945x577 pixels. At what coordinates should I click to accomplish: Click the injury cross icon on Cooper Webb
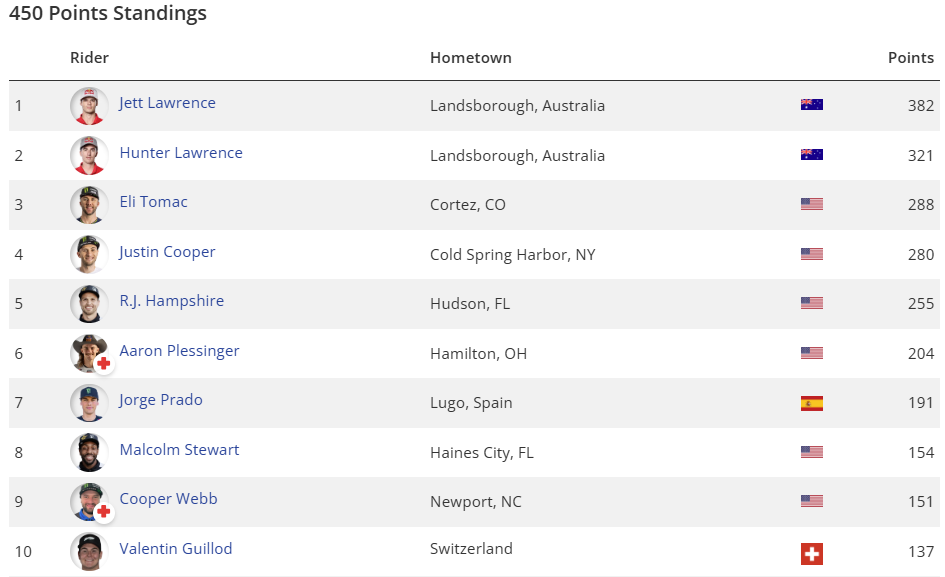tap(103, 512)
